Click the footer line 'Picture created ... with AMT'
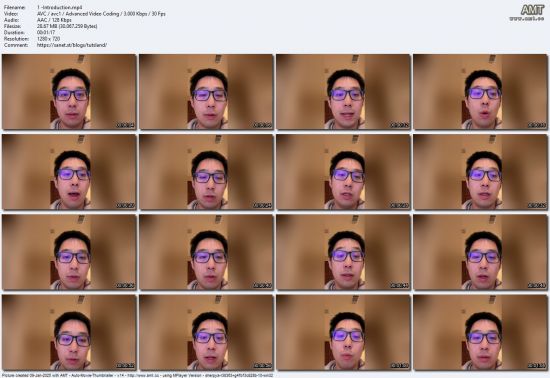Viewport: 550px width, 378px height. point(137,375)
